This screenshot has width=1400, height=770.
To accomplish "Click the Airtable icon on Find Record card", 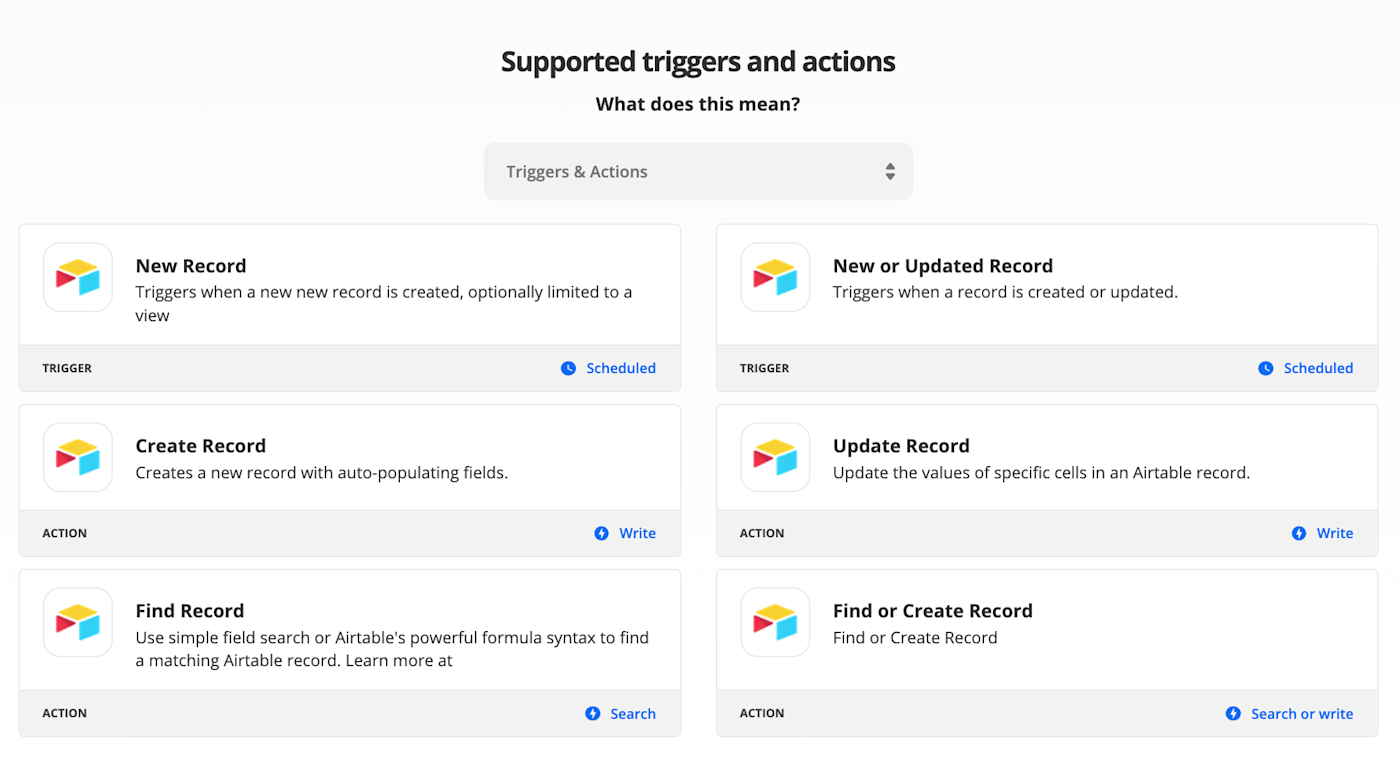I will (78, 622).
